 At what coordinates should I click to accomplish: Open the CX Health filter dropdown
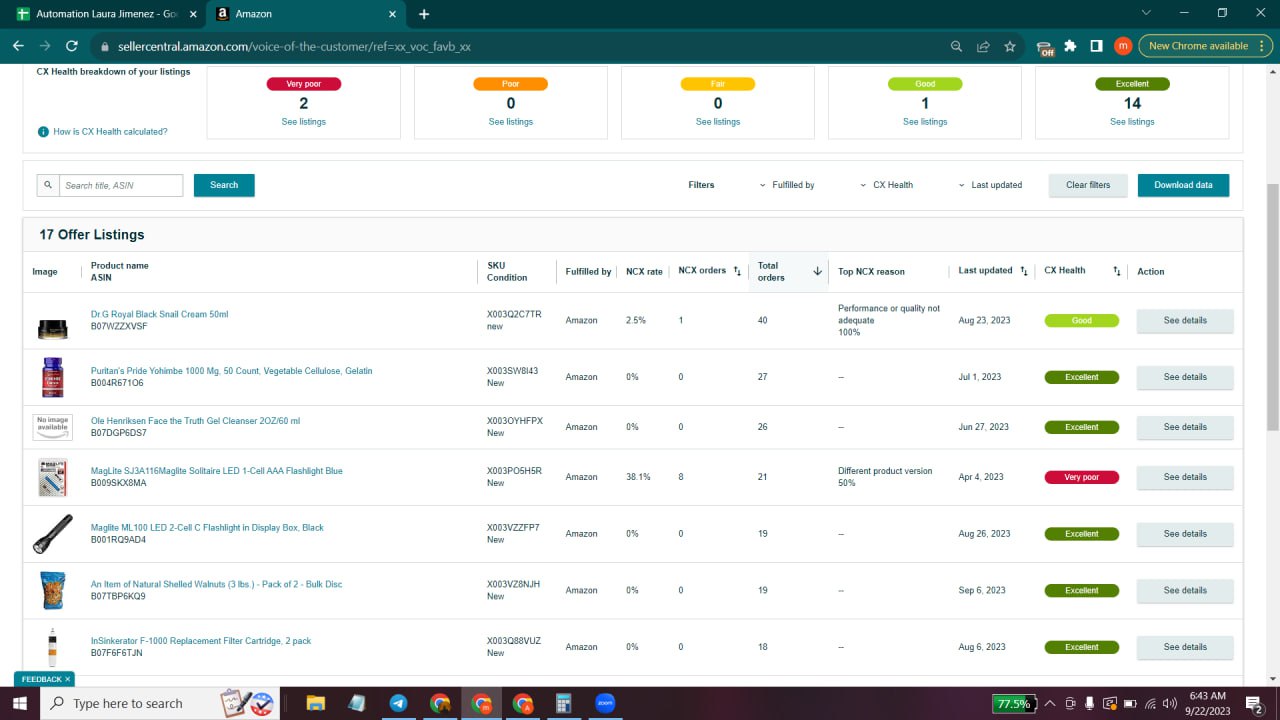point(887,185)
